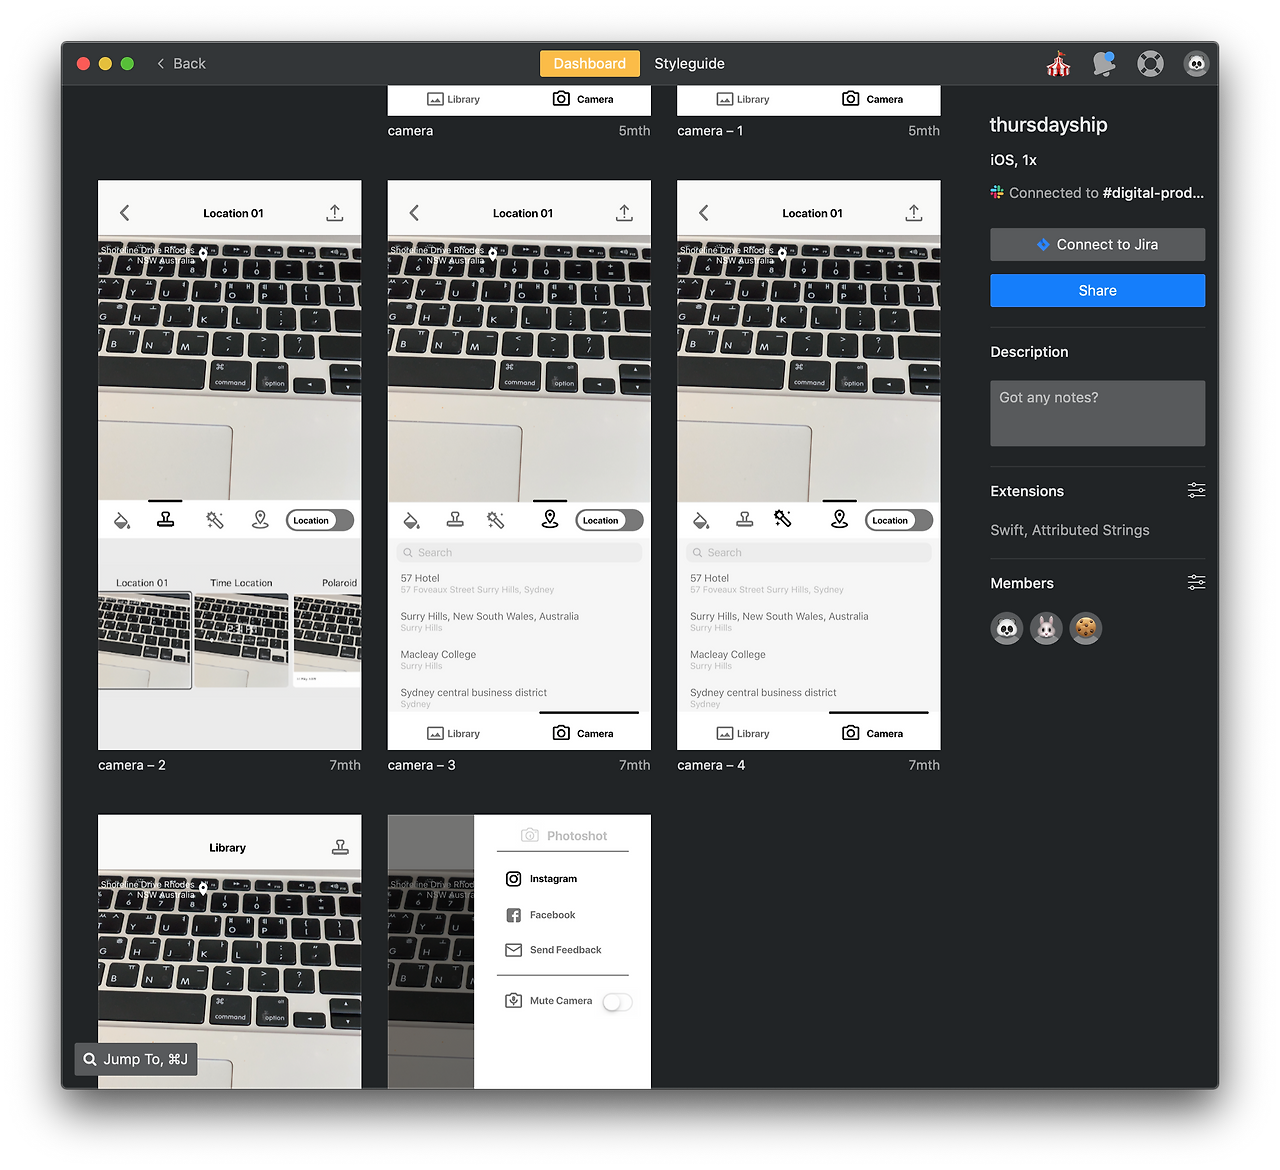Go back using the Back button
Image resolution: width=1280 pixels, height=1170 pixels.
click(181, 63)
